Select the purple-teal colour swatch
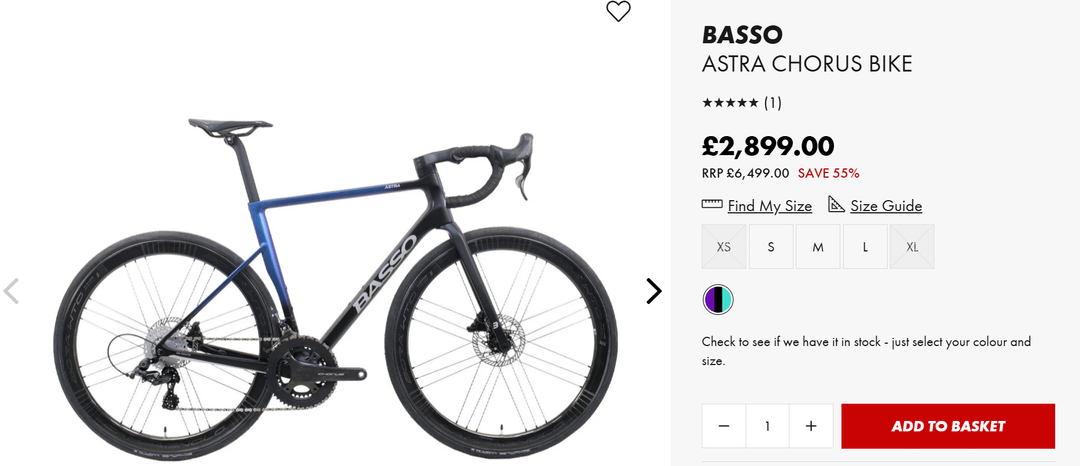Viewport: 1080px width, 466px height. pyautogui.click(x=718, y=299)
